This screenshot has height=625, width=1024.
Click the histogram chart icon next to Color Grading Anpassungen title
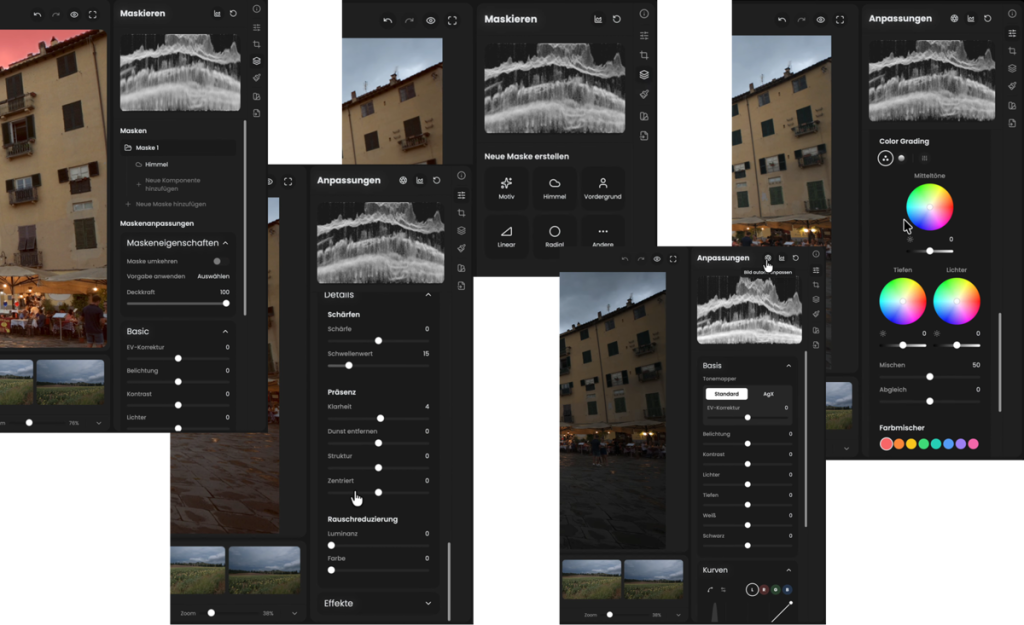[971, 19]
